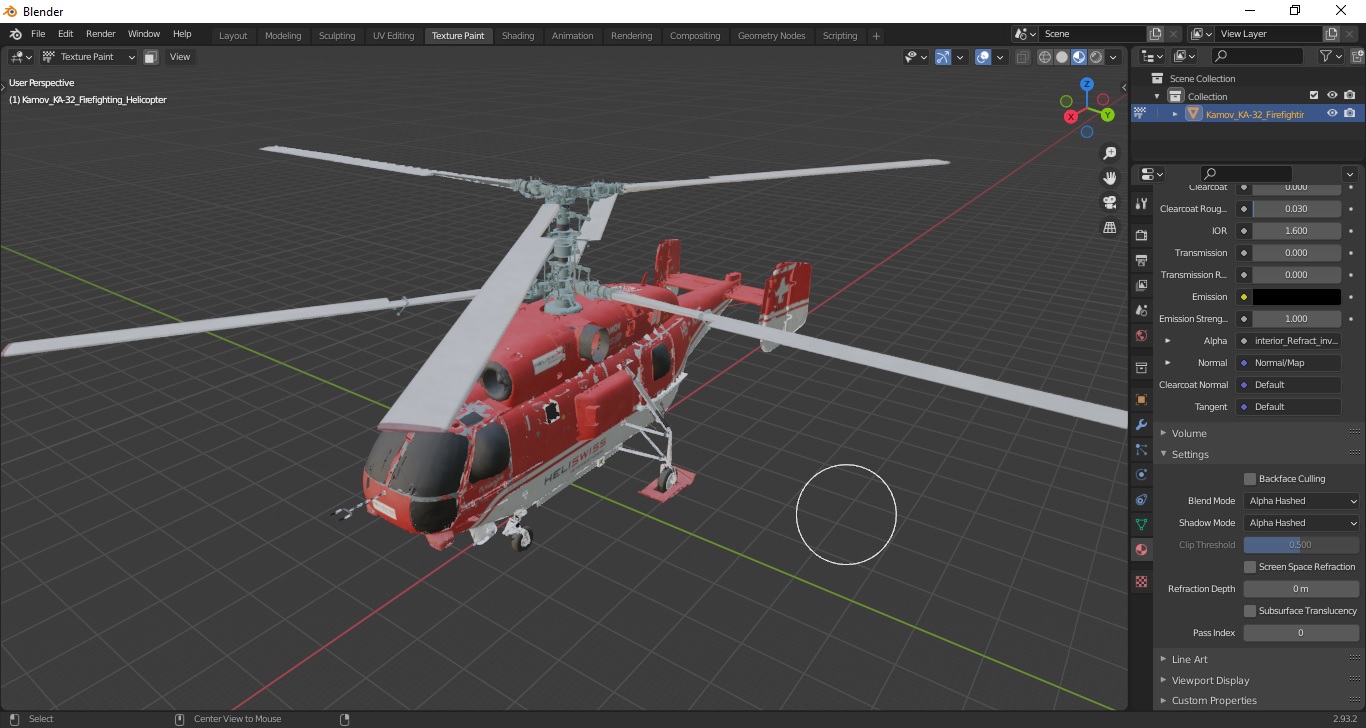Image resolution: width=1366 pixels, height=728 pixels.
Task: Adjust the Clip Threshold slider
Action: (x=1302, y=545)
